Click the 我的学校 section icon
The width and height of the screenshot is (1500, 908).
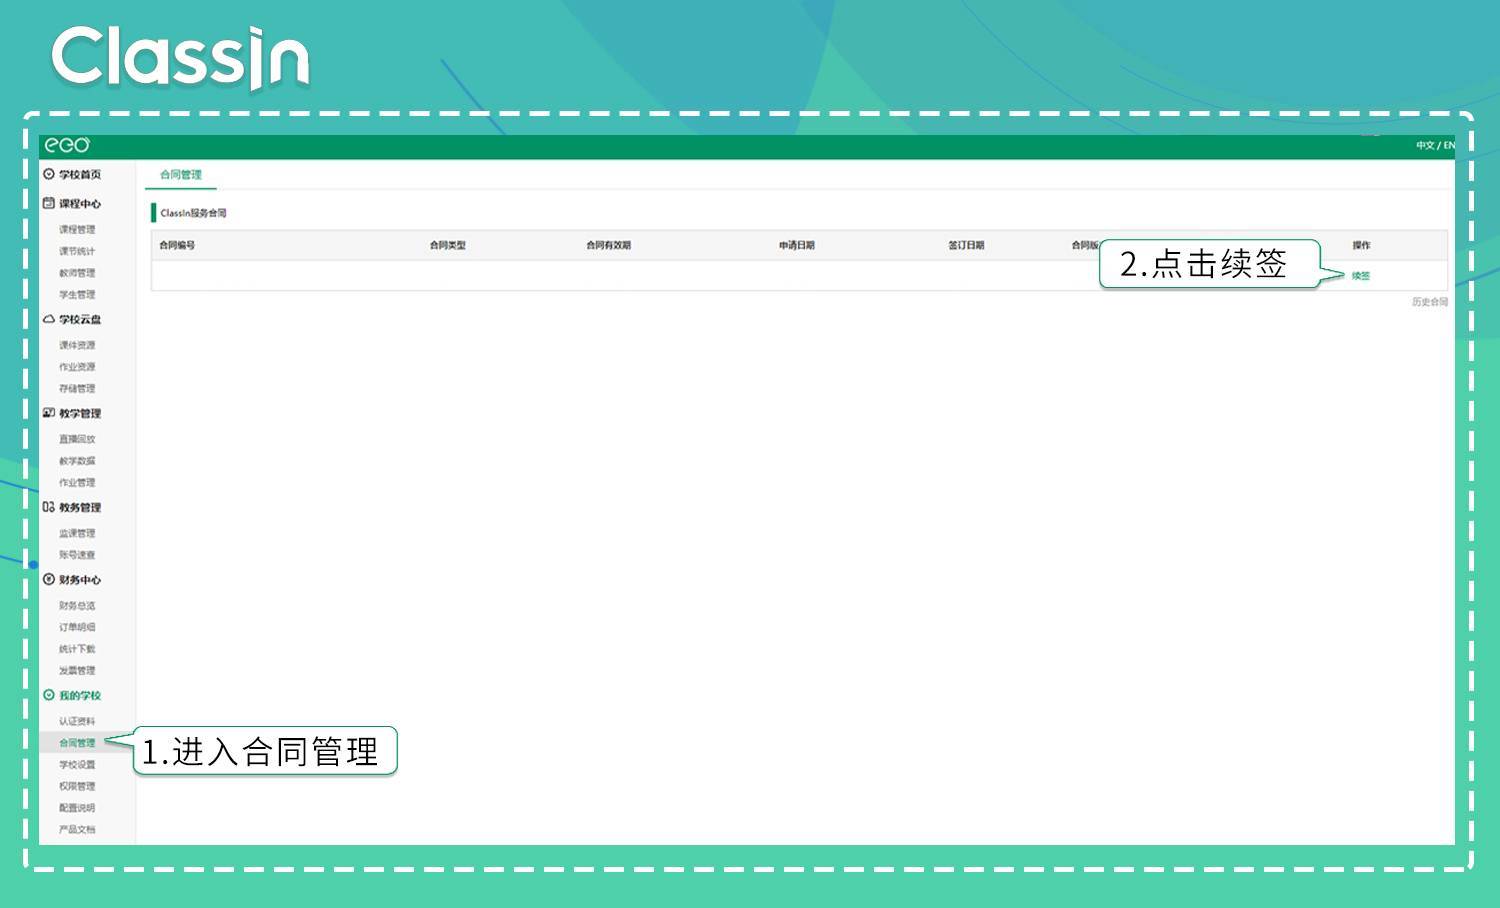point(49,695)
